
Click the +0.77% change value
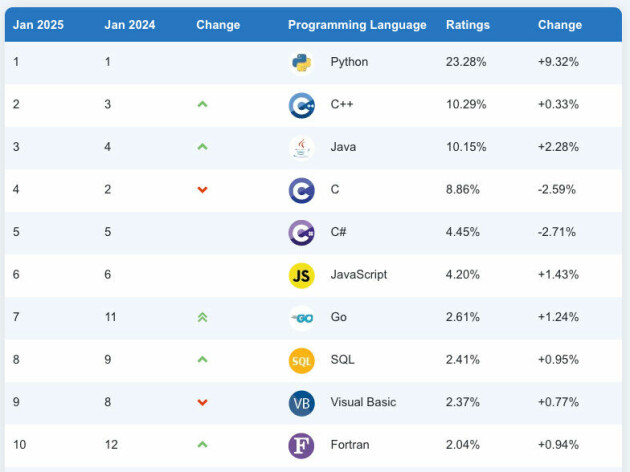(x=558, y=402)
